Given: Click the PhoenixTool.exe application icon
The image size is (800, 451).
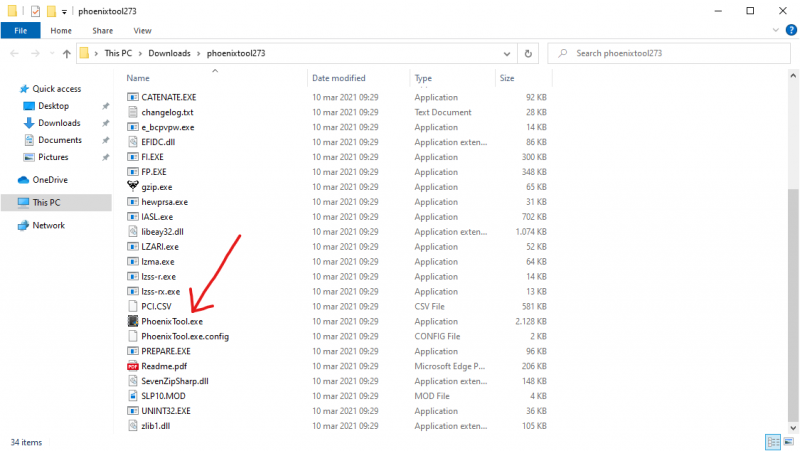Looking at the screenshot, I should (x=133, y=321).
